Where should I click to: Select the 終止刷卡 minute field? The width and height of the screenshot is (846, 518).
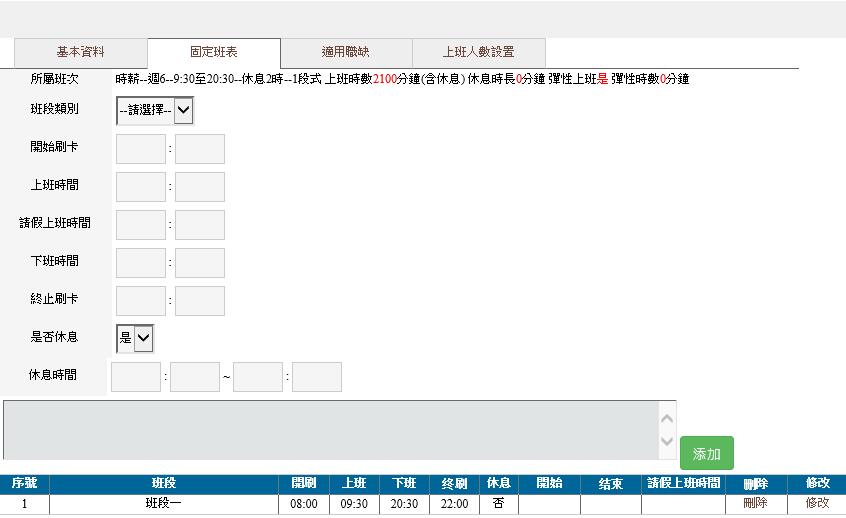click(200, 301)
